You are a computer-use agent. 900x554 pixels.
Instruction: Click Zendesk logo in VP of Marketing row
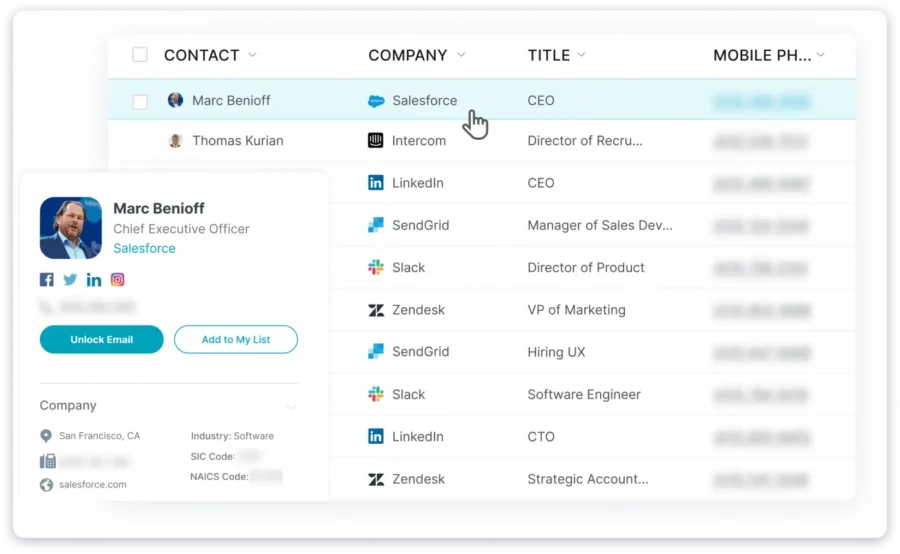[375, 310]
